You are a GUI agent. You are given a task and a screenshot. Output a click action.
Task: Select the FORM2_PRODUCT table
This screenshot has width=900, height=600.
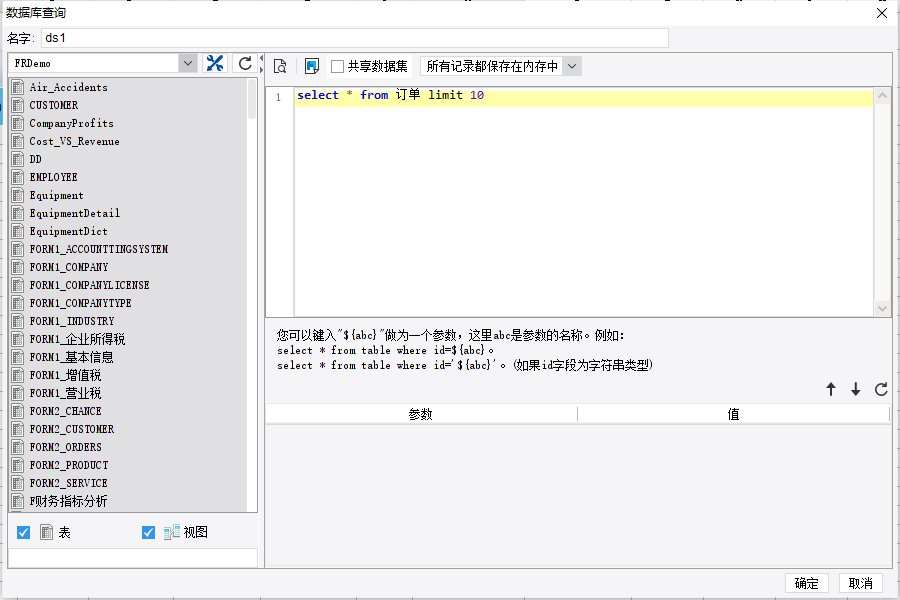(x=69, y=465)
